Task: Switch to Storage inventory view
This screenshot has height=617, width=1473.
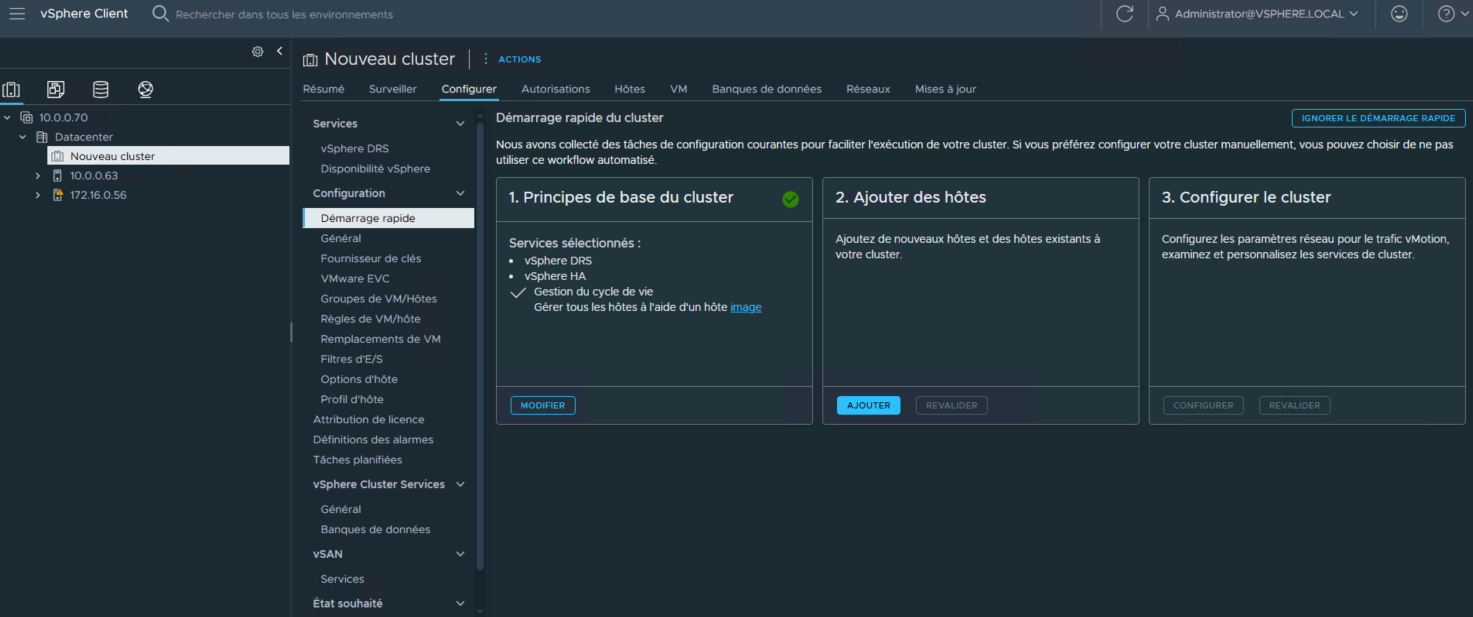Action: 101,90
